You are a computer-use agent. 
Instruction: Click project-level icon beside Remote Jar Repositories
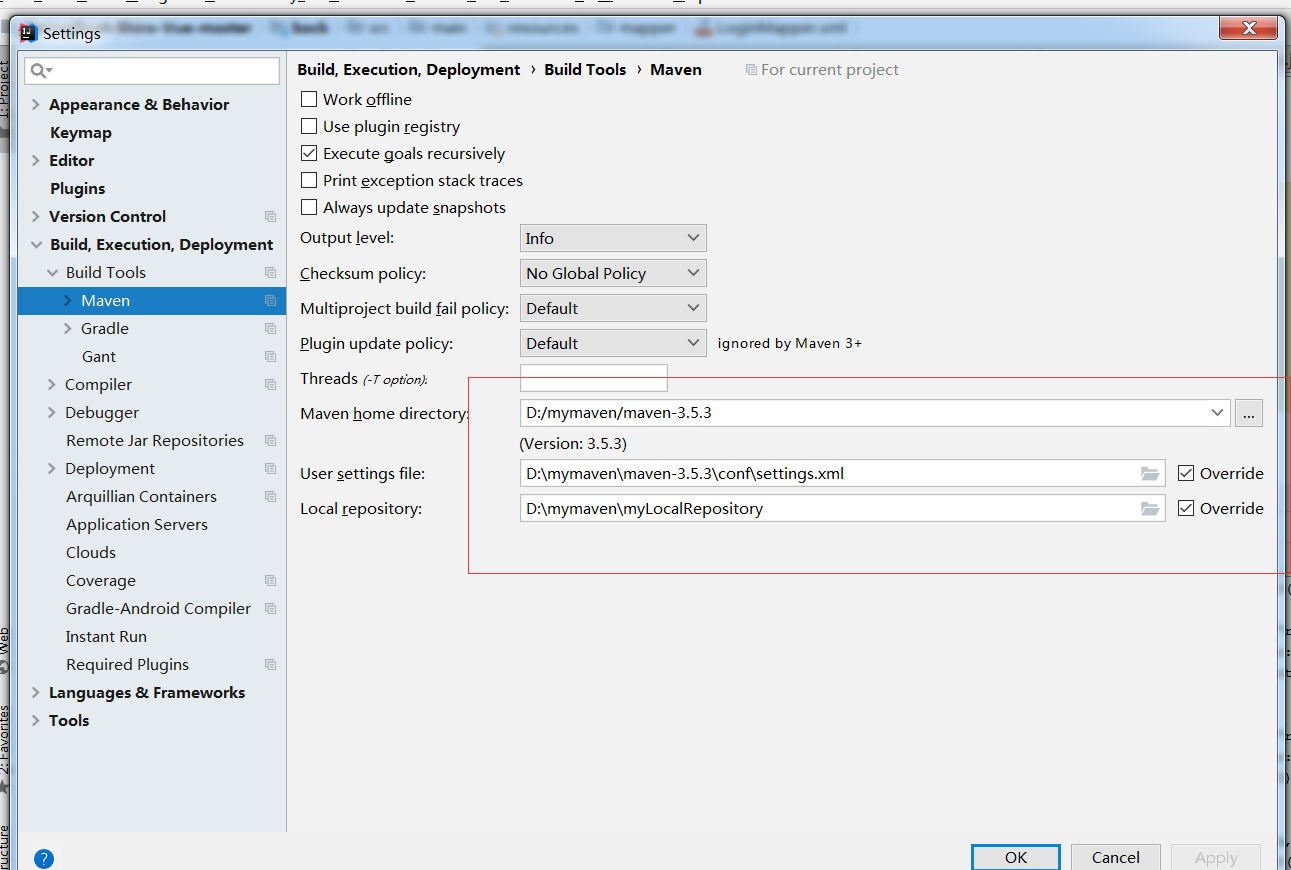click(x=270, y=440)
